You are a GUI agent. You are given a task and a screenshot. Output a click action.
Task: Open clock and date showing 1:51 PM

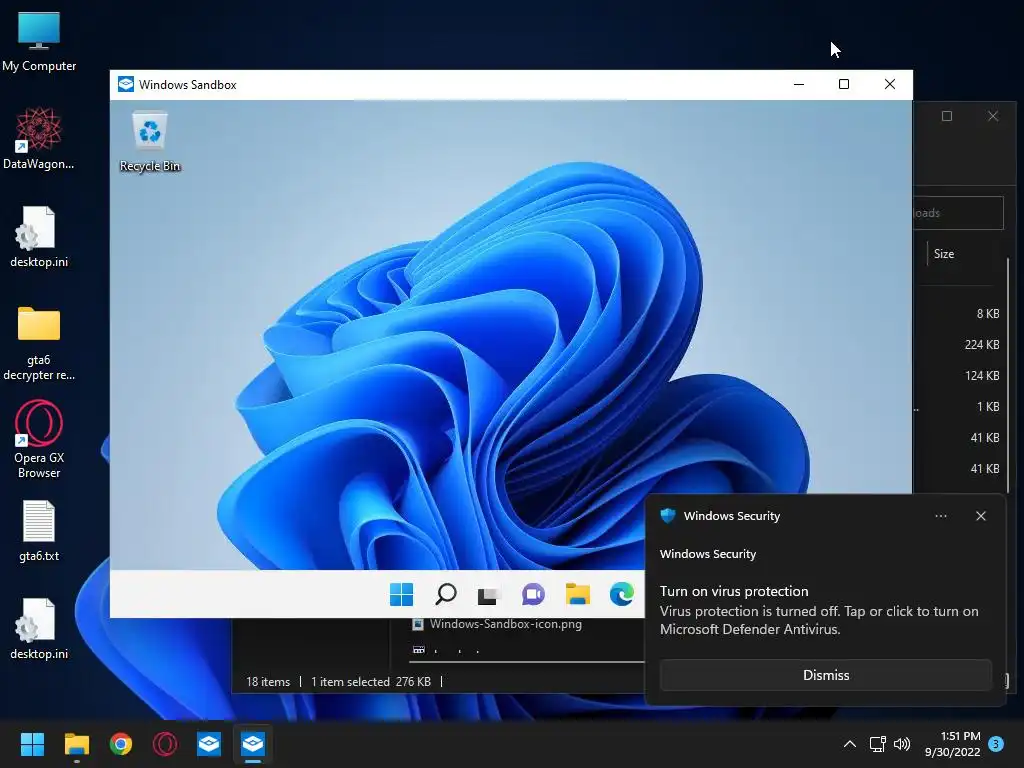click(952, 744)
